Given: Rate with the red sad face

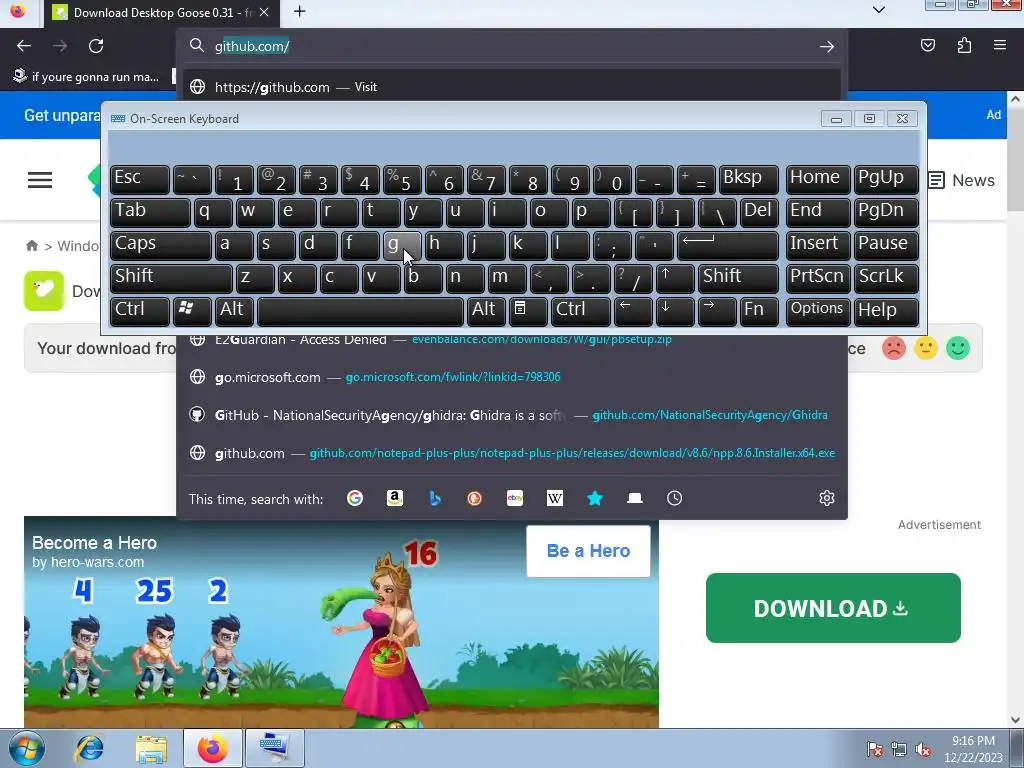Looking at the screenshot, I should [893, 349].
